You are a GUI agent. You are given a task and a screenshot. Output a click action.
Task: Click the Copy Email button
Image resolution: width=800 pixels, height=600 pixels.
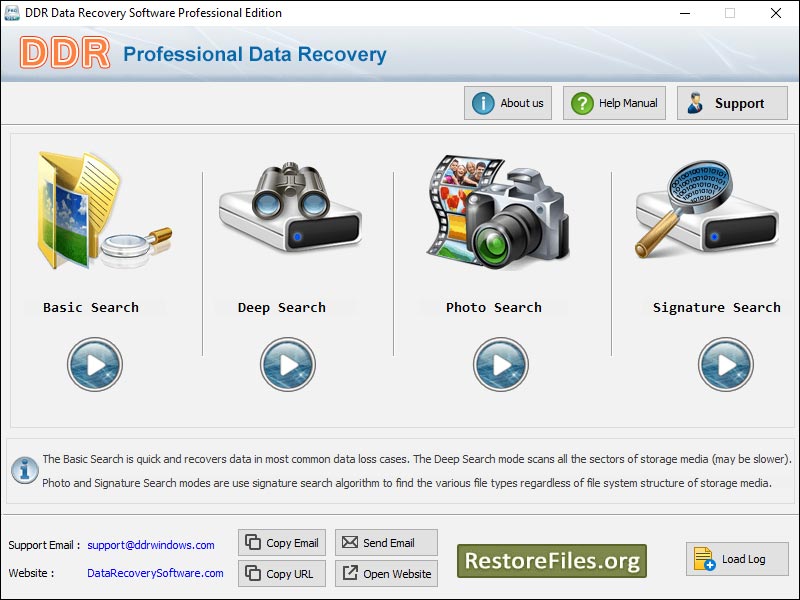(281, 543)
